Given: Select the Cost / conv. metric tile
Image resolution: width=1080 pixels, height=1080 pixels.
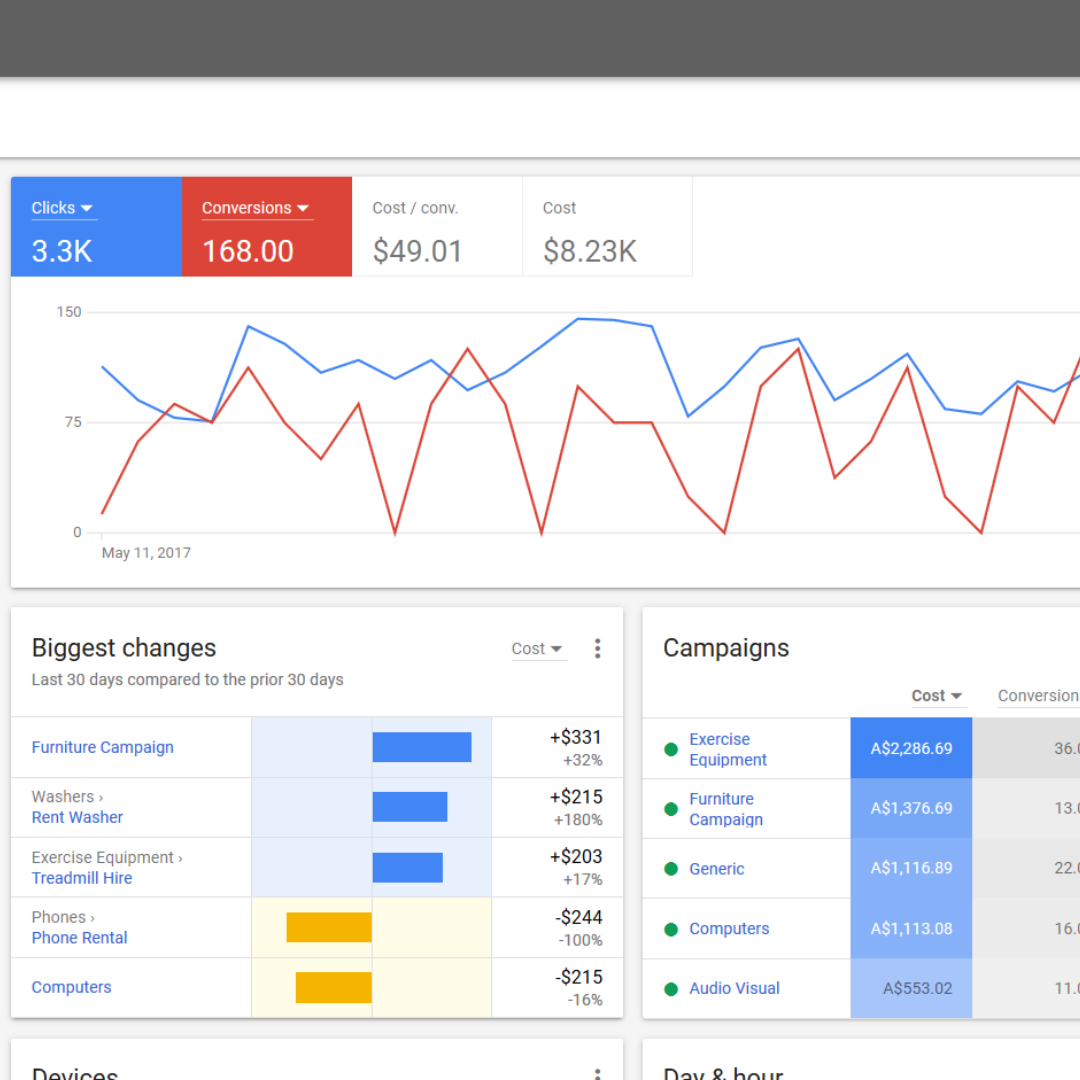Looking at the screenshot, I should 437,227.
